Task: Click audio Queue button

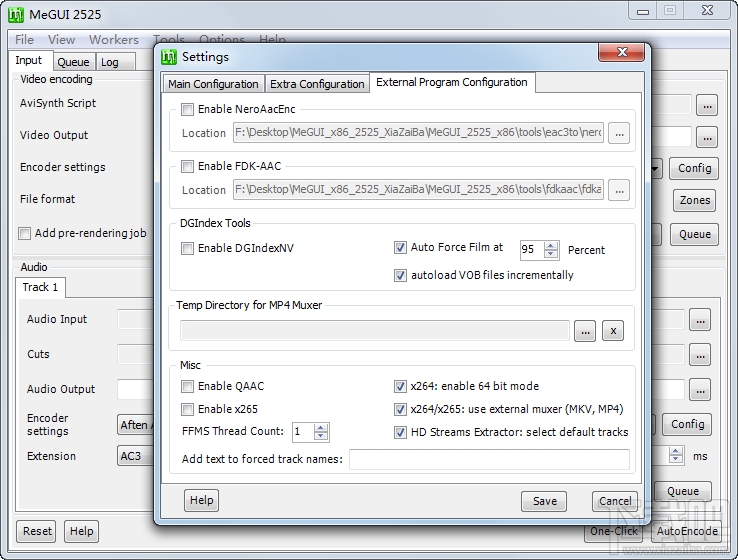Action: tap(683, 491)
